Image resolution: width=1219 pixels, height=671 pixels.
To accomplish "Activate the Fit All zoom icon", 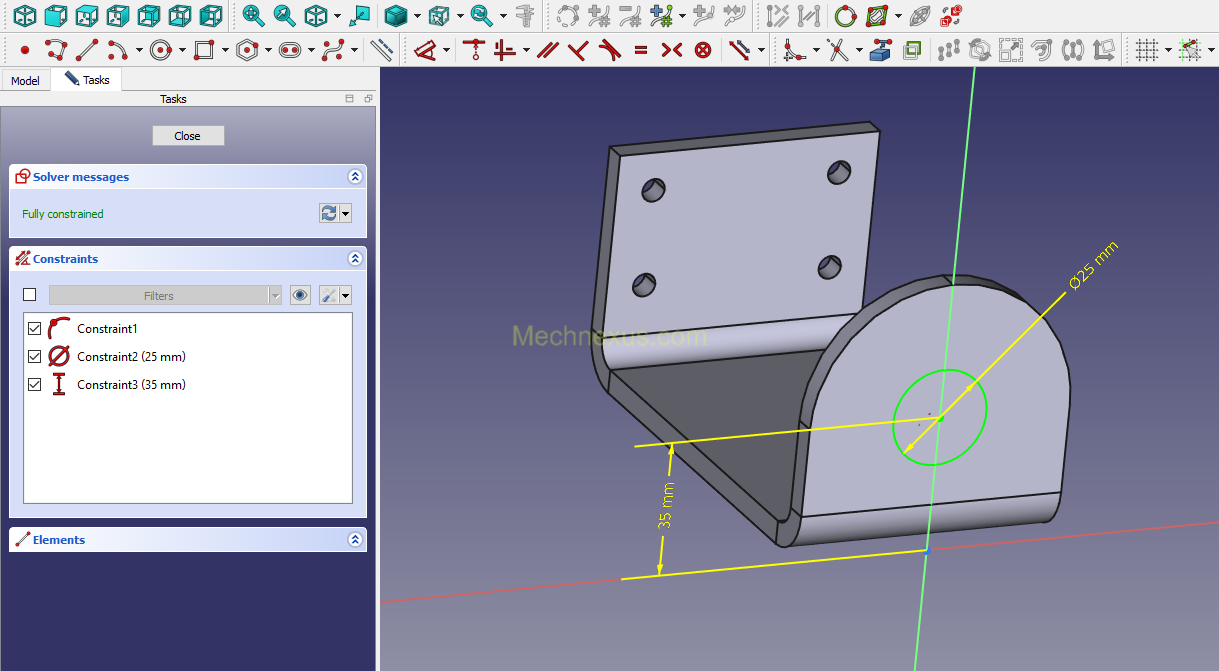I will 254,15.
